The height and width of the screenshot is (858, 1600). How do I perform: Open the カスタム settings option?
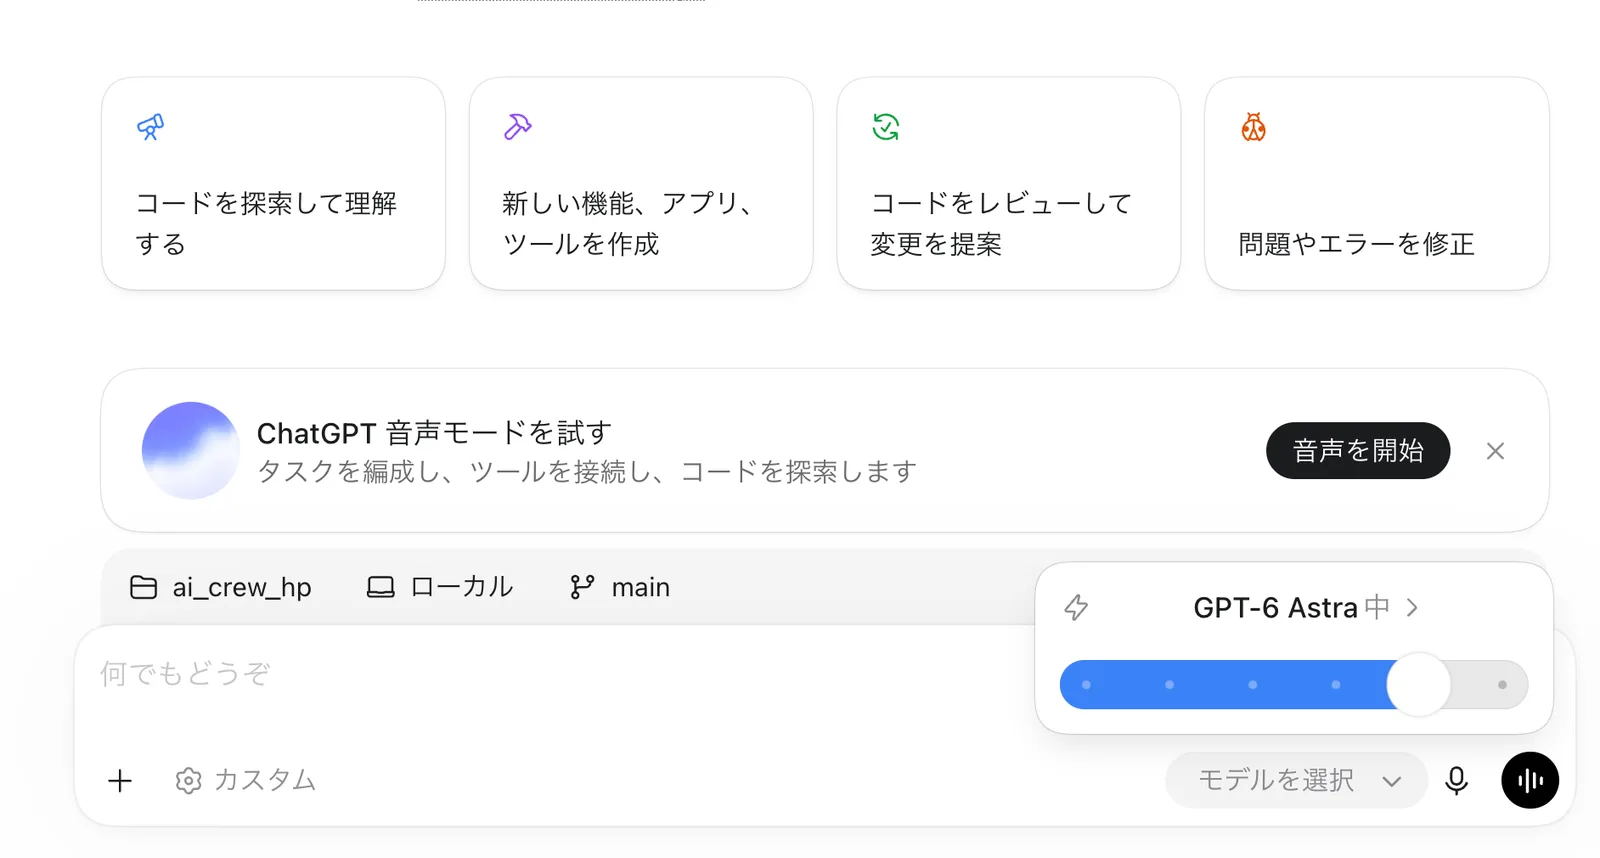point(246,780)
